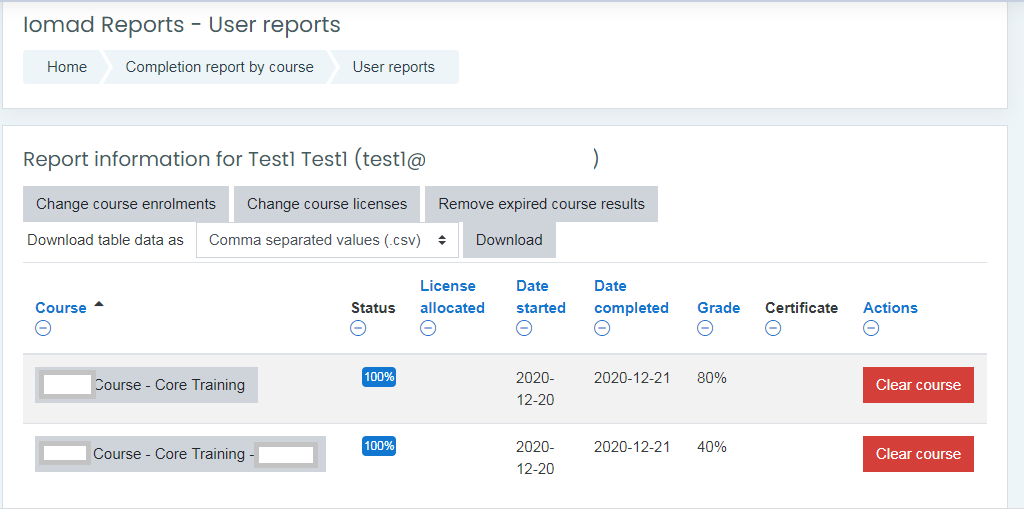The width and height of the screenshot is (1024, 516).
Task: Click the 'Iomad Reports - User reports' page title
Action: [x=182, y=25]
